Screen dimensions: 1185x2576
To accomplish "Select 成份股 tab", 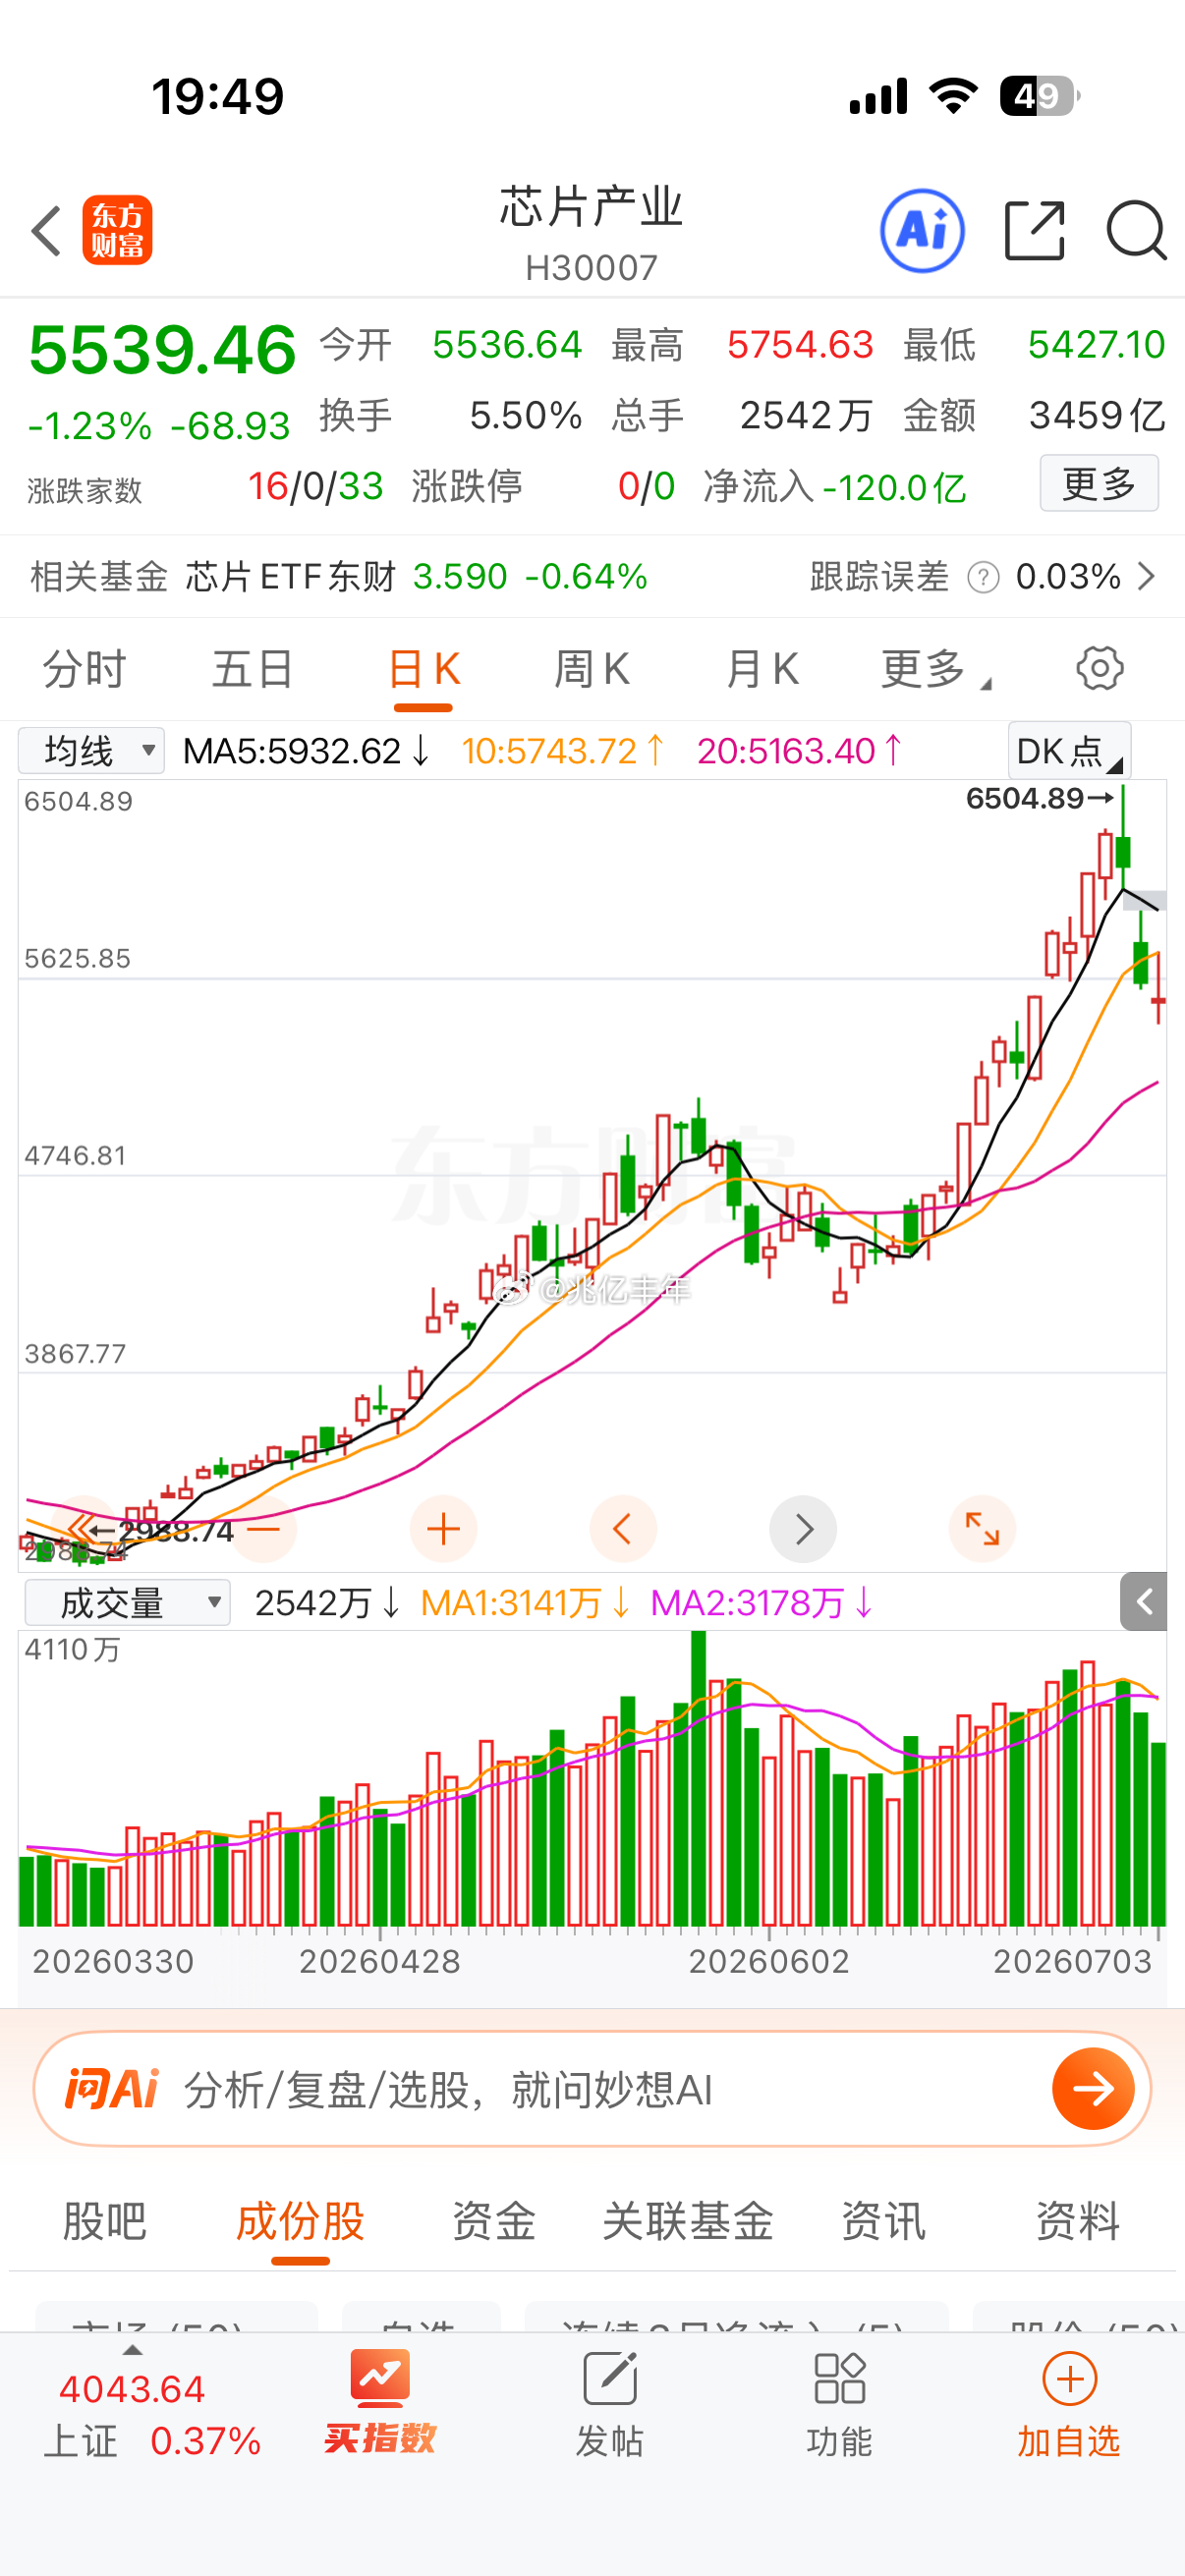I will 300,2221.
